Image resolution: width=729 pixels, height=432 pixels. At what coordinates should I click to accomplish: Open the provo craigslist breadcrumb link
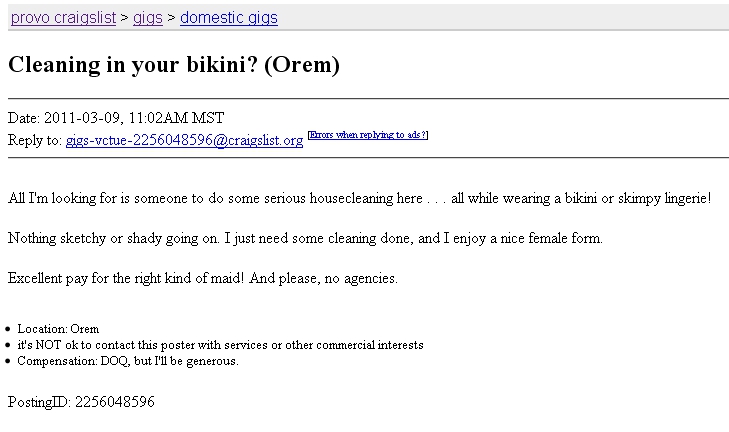[x=63, y=18]
